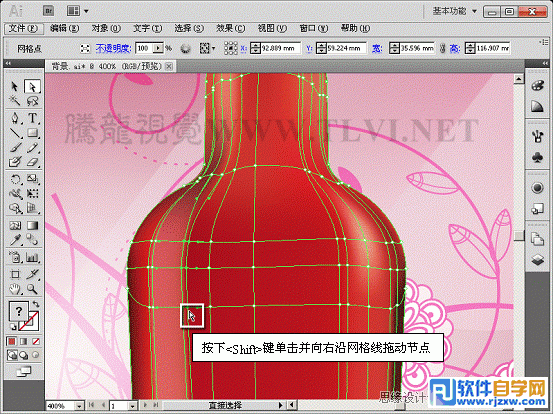
Task: Open the zoom level 400% dropdown
Action: click(80, 406)
